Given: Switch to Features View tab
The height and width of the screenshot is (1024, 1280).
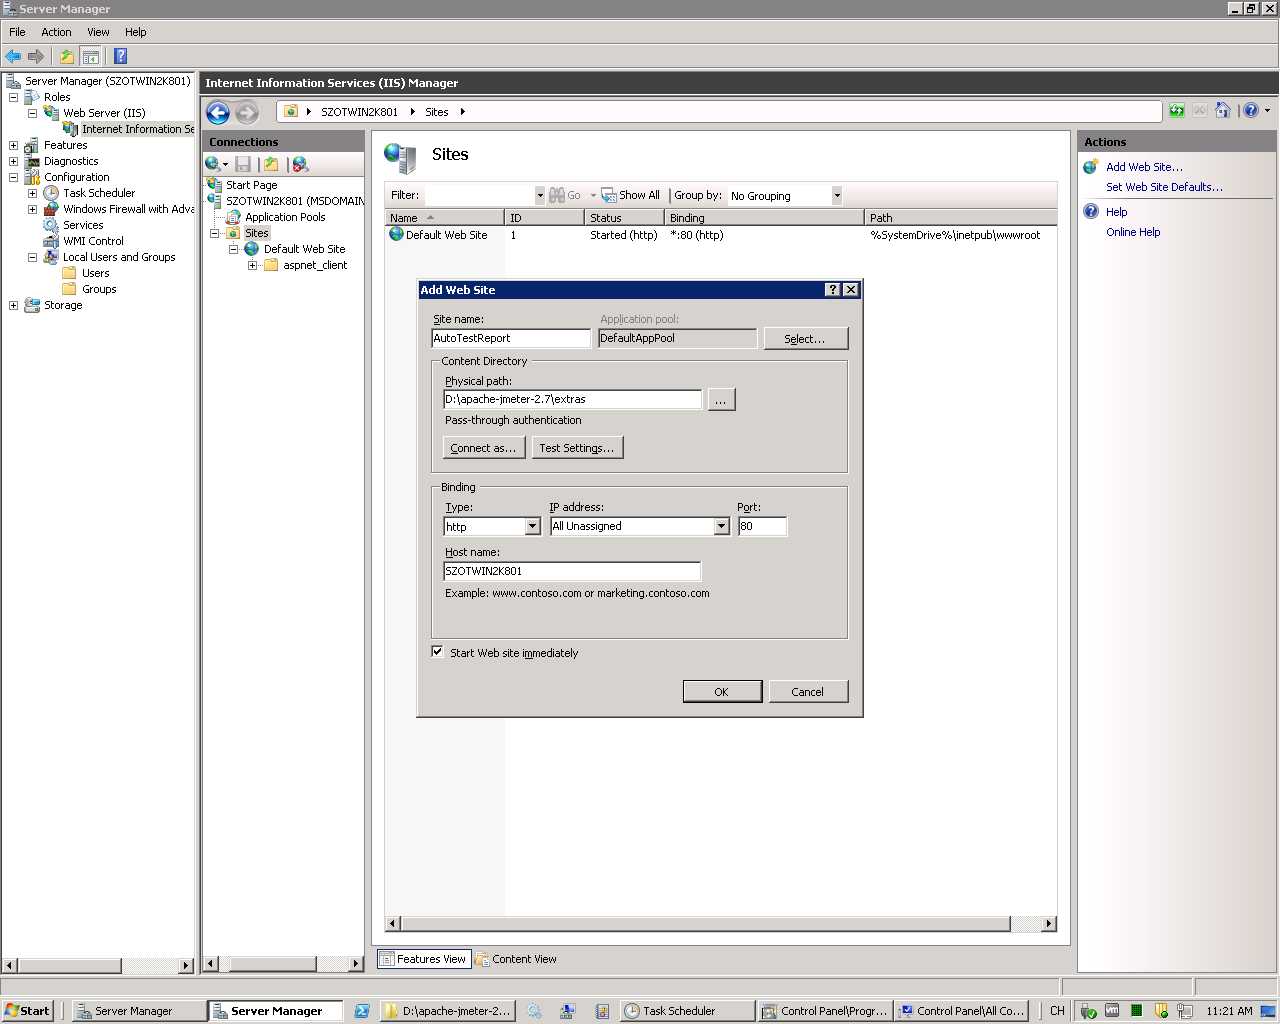Looking at the screenshot, I should click(423, 959).
